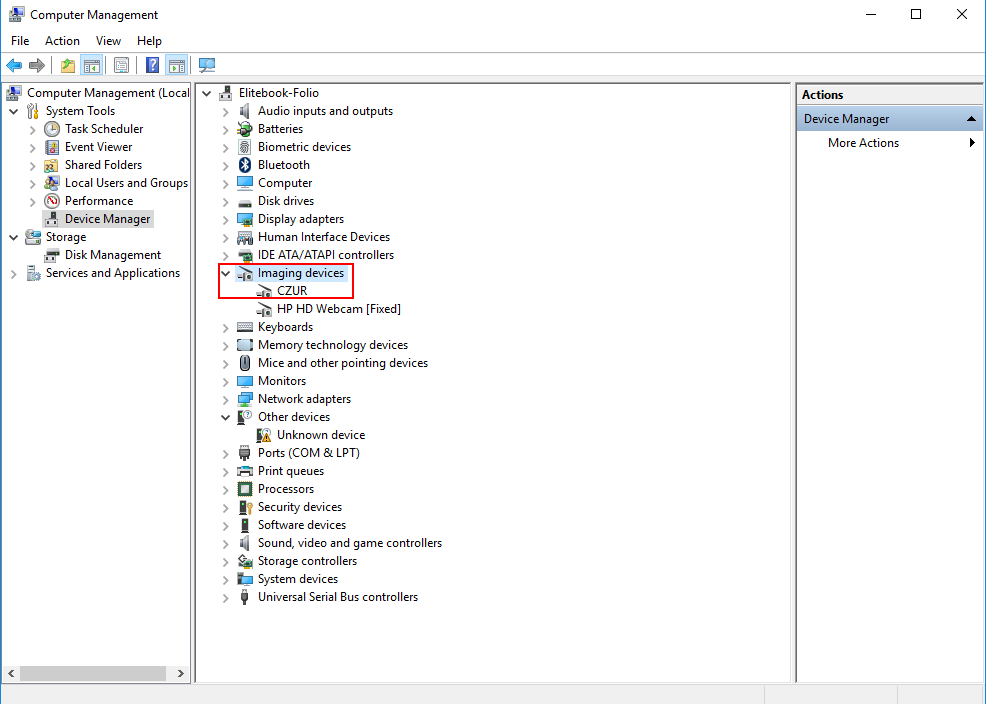Image resolution: width=986 pixels, height=704 pixels.
Task: Select IDE ATA/ATAPI controllers entry
Action: 326,255
